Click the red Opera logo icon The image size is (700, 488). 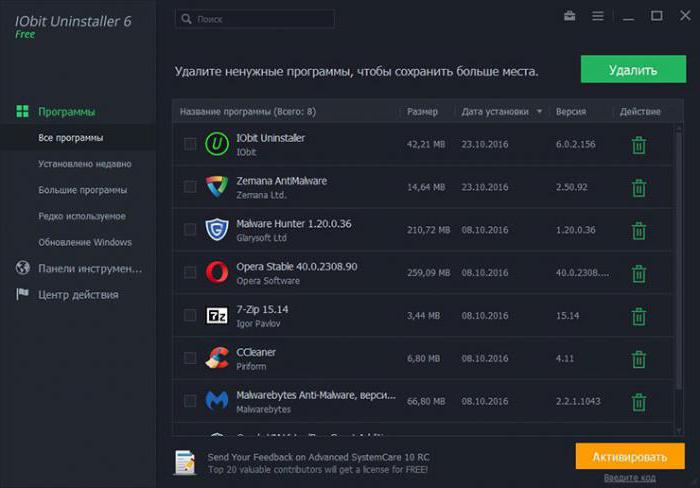coord(217,272)
